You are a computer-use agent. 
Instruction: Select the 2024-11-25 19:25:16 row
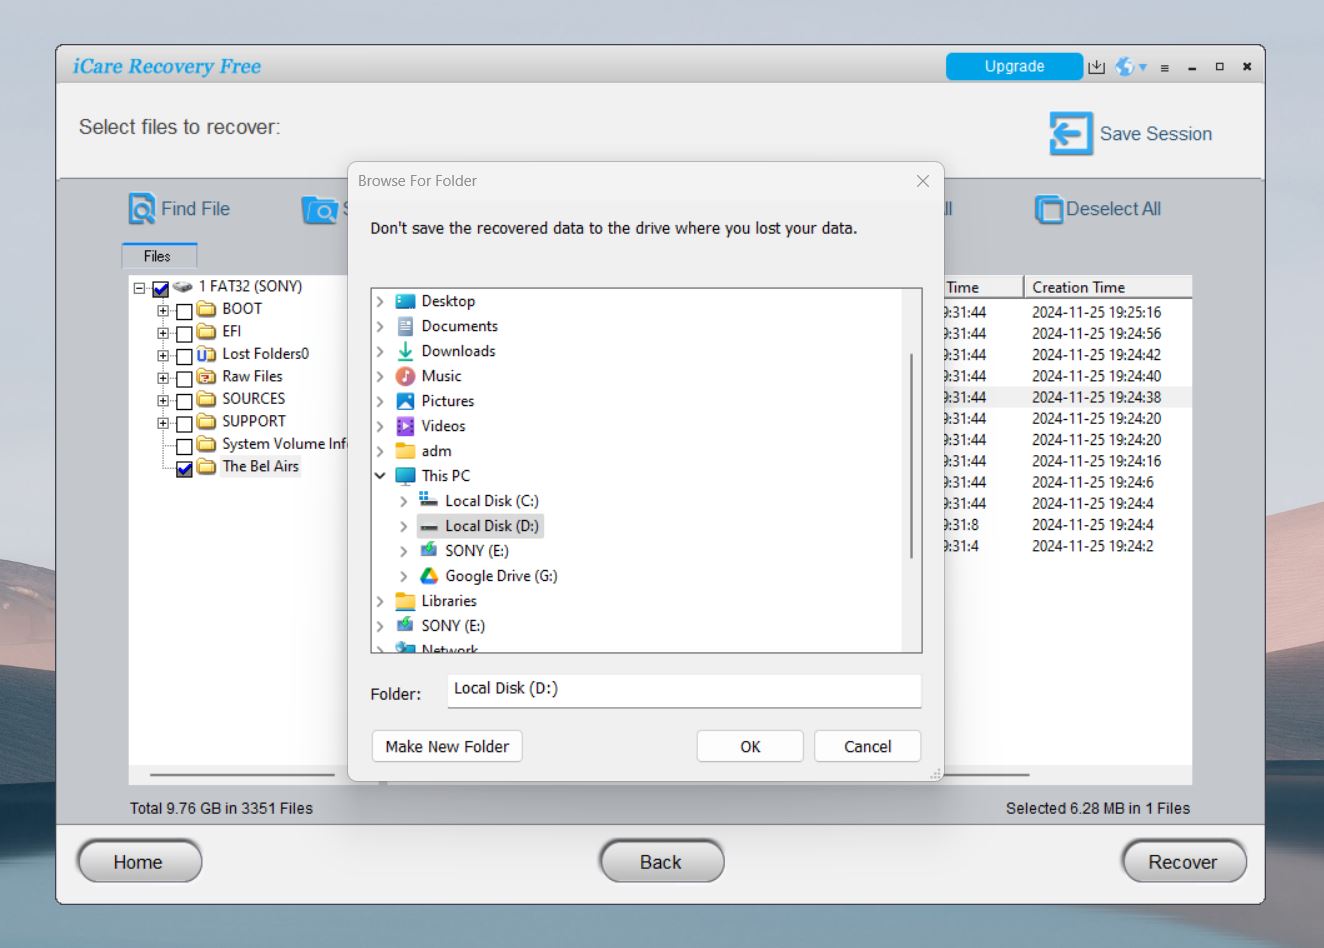1068,312
